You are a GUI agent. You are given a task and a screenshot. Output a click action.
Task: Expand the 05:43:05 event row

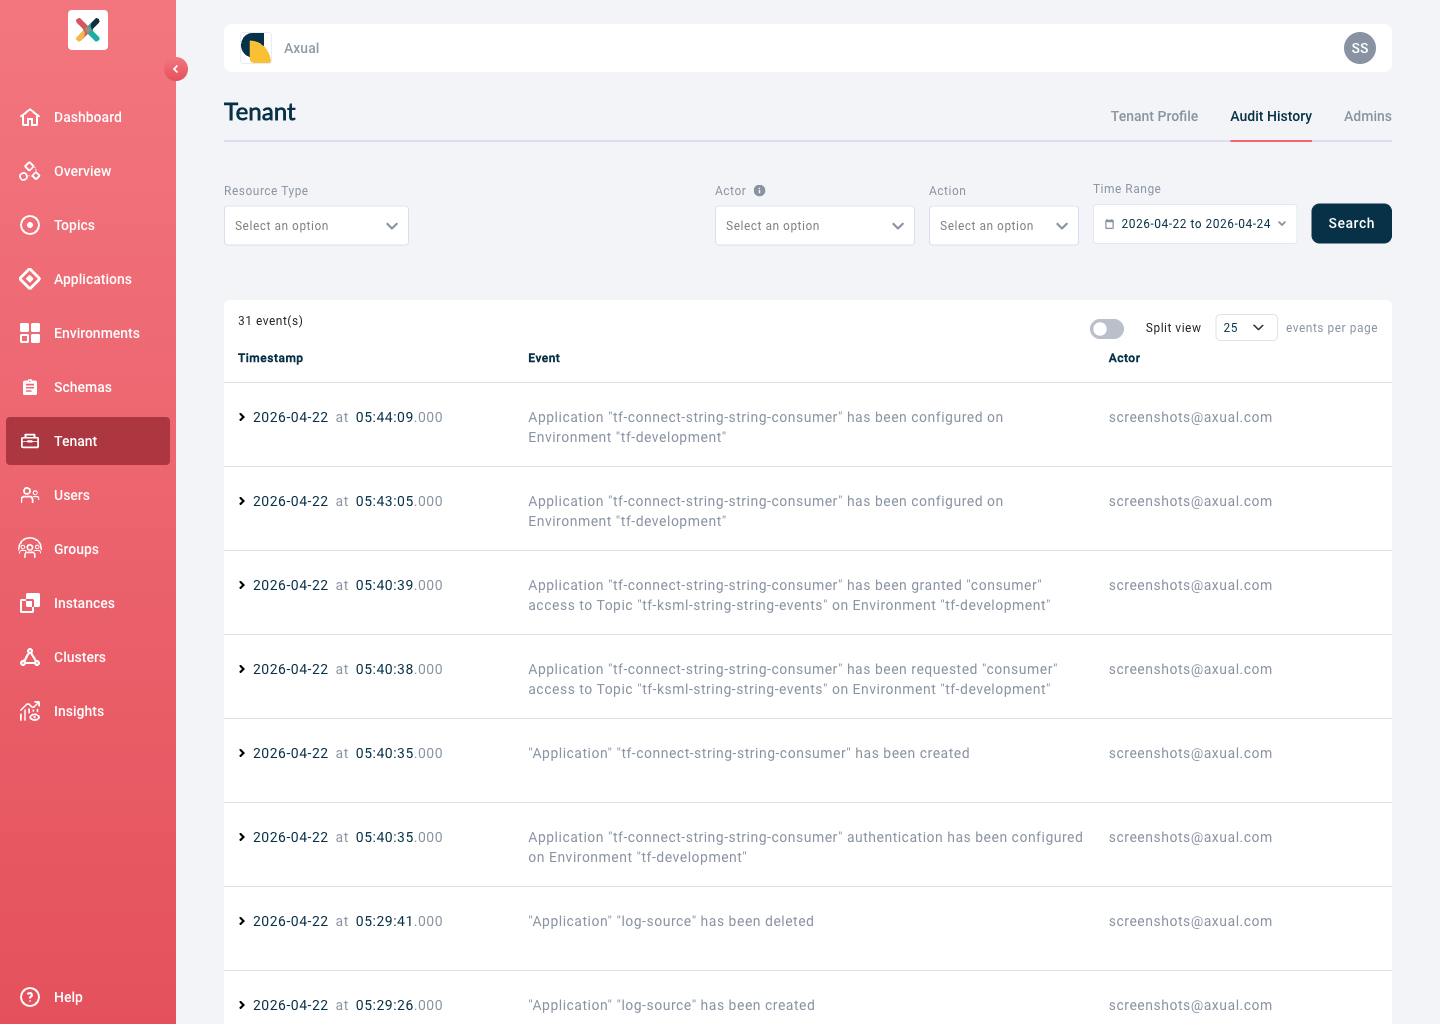click(x=242, y=501)
